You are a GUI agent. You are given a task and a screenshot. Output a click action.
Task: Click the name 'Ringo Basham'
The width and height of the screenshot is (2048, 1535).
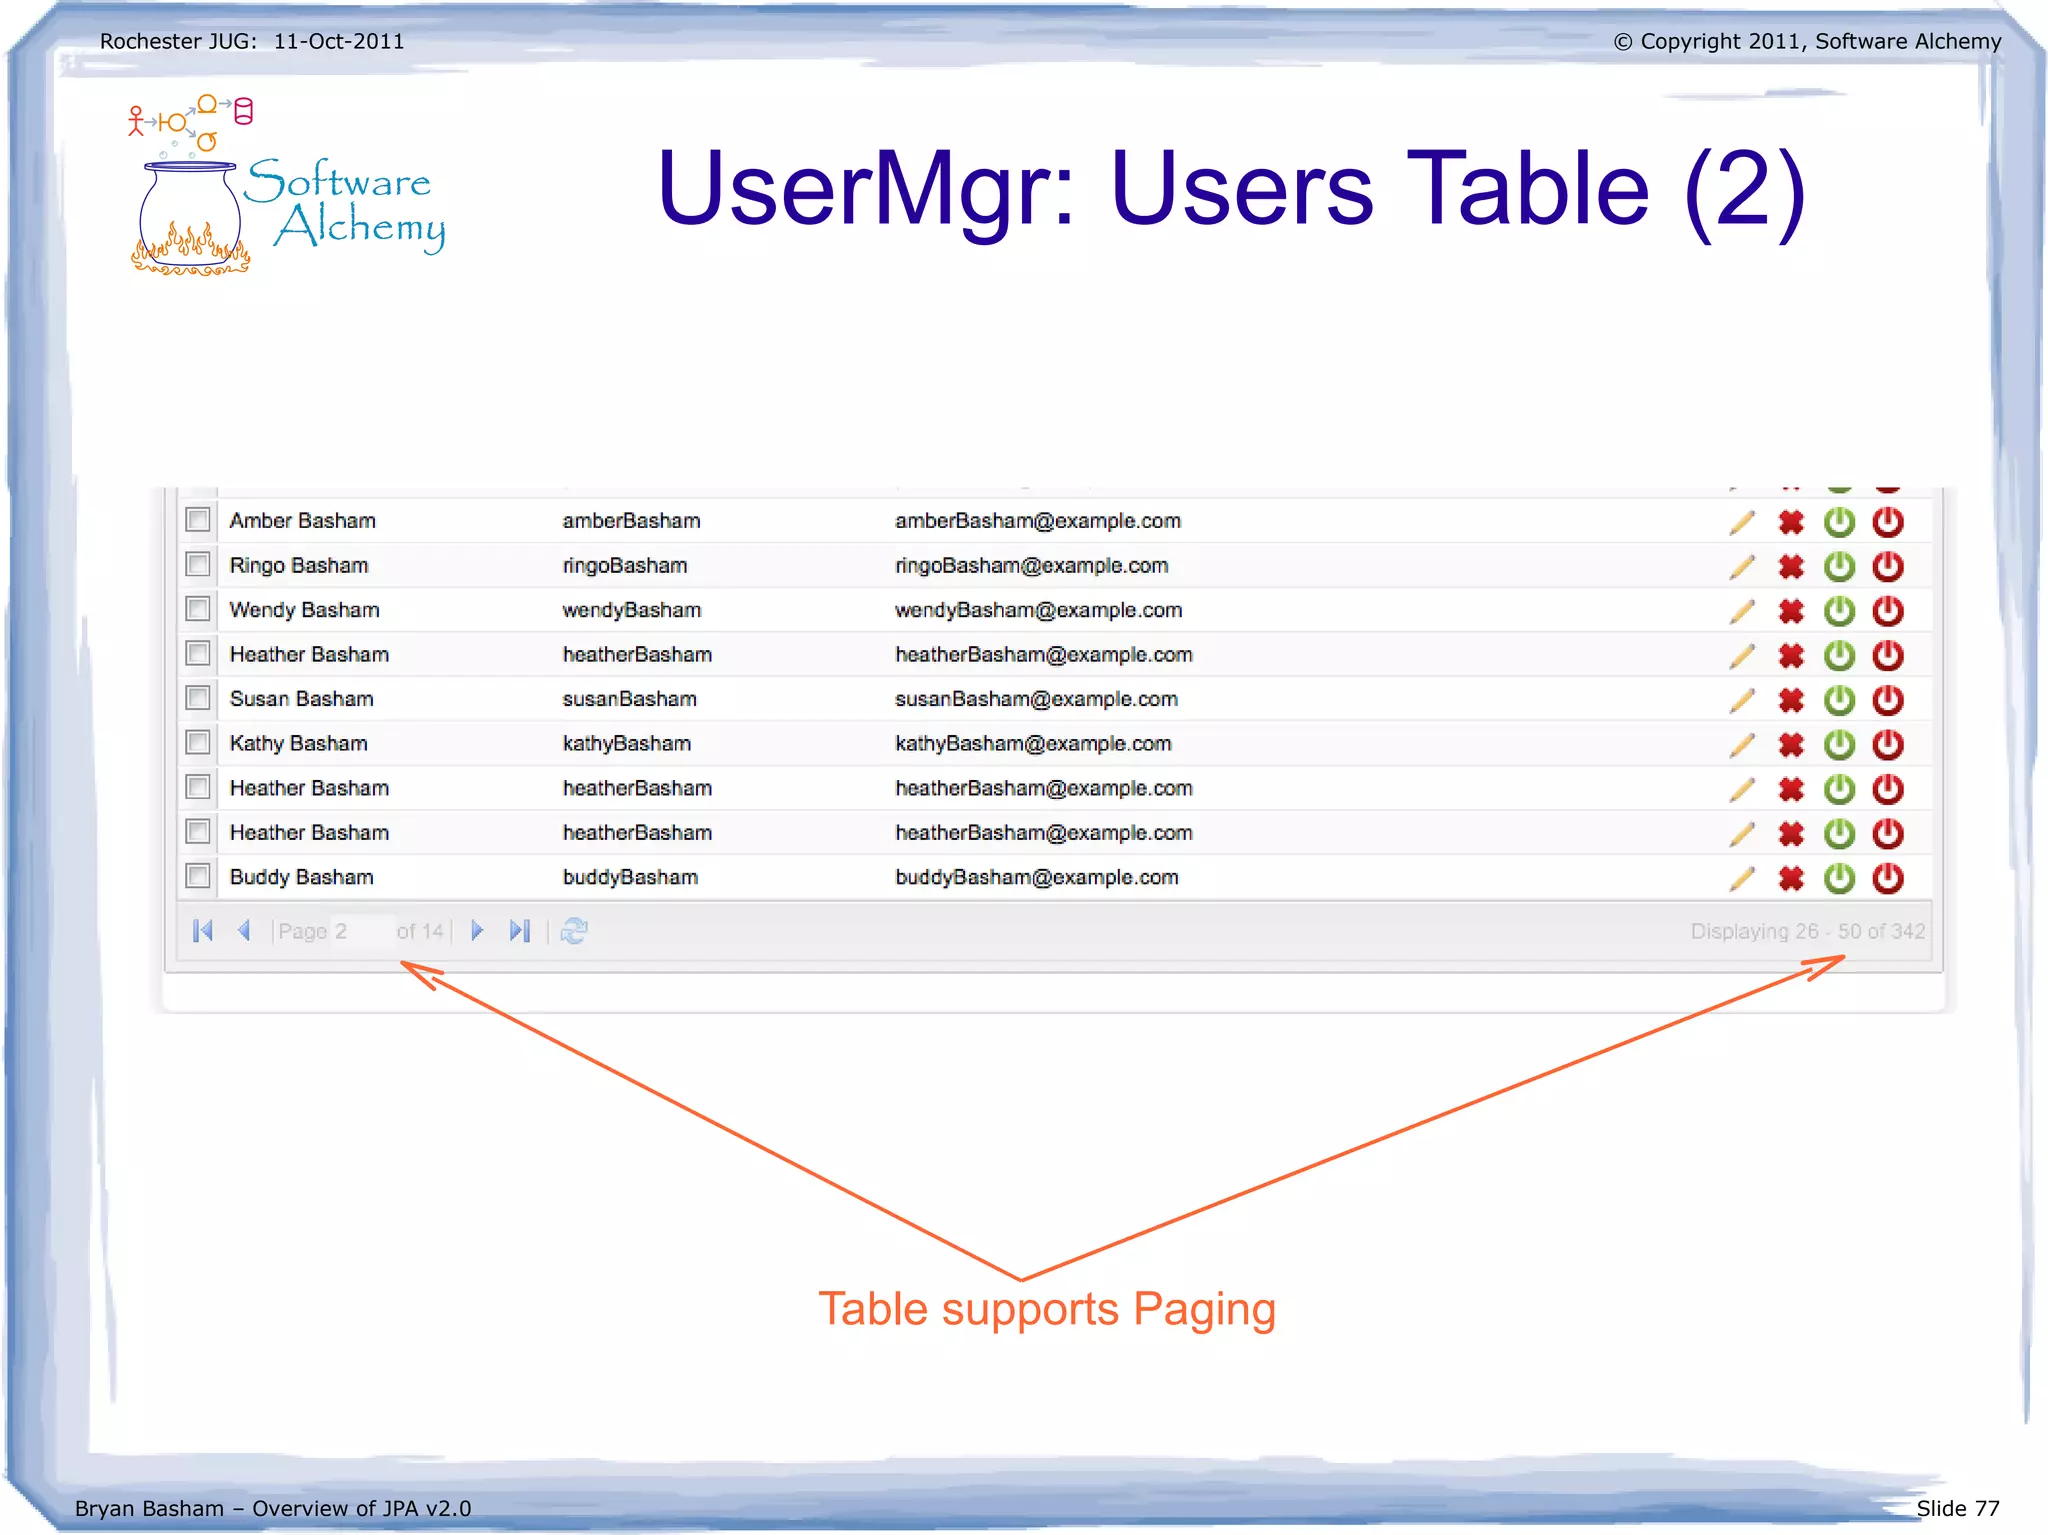299,566
